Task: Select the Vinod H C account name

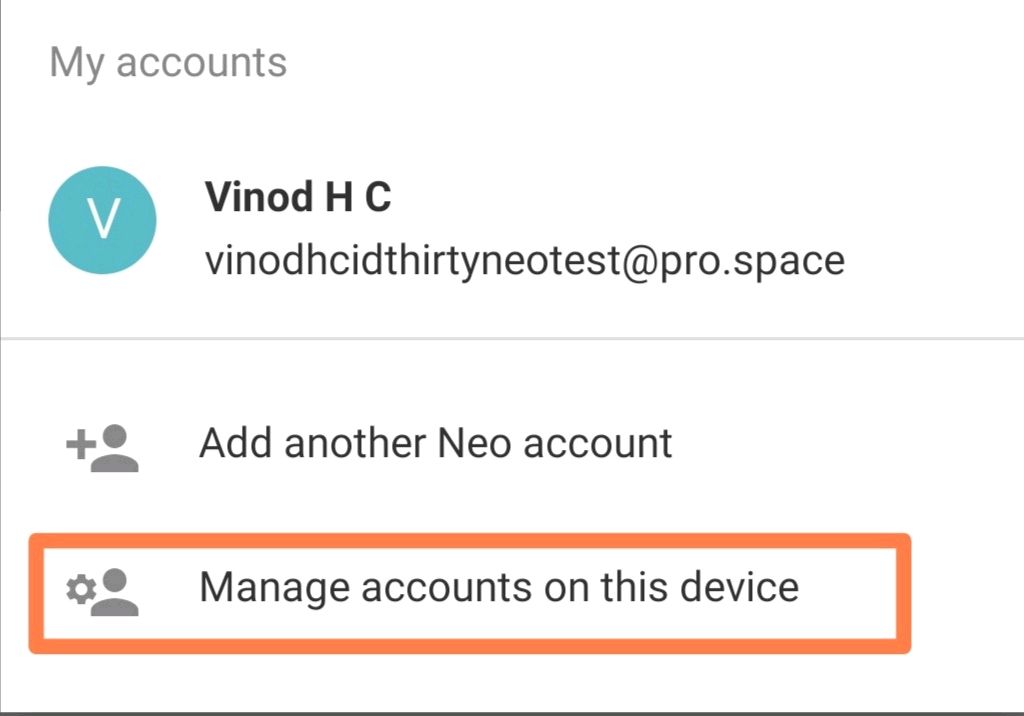Action: (x=298, y=197)
